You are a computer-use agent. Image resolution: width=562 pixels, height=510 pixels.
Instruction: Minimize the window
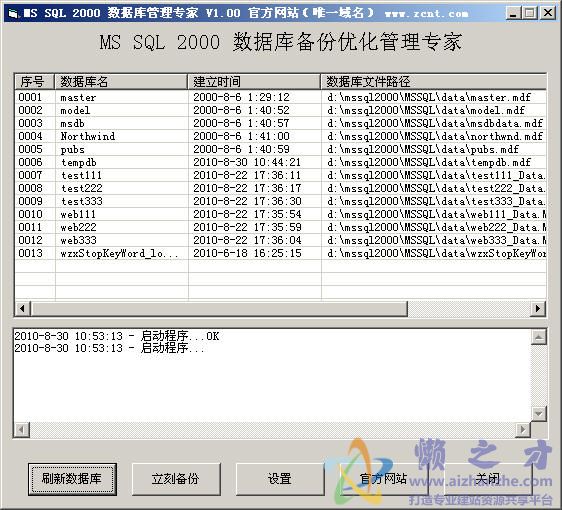(x=513, y=14)
